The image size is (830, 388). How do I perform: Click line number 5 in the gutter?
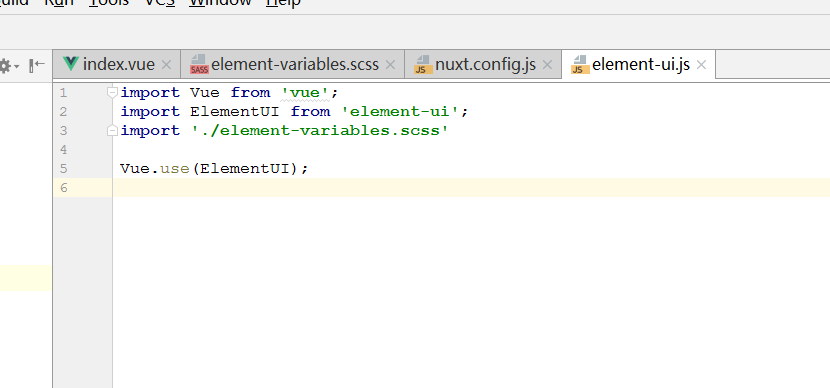[x=64, y=169]
